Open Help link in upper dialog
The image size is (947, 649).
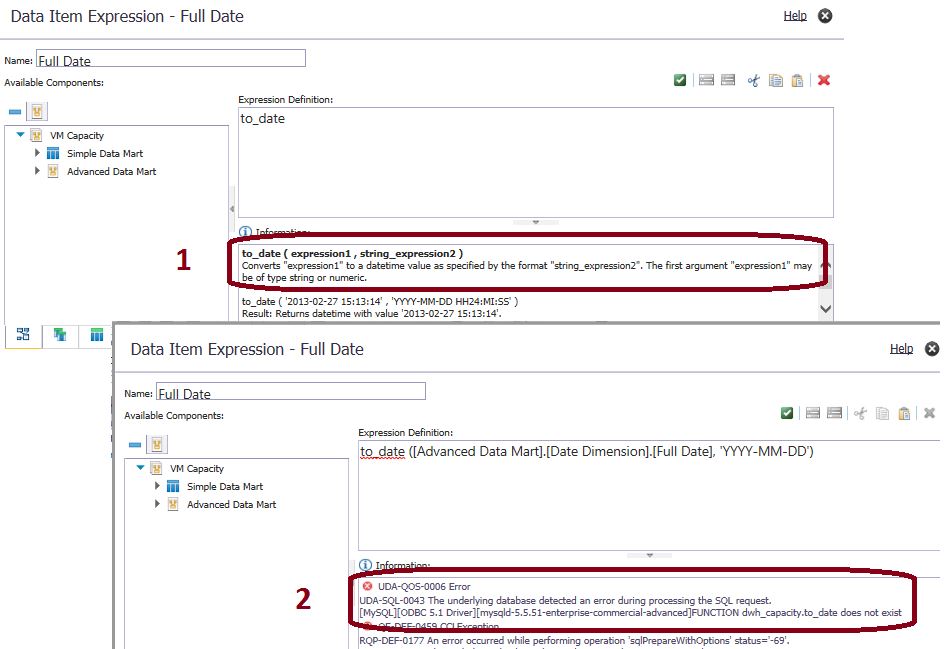pos(795,16)
